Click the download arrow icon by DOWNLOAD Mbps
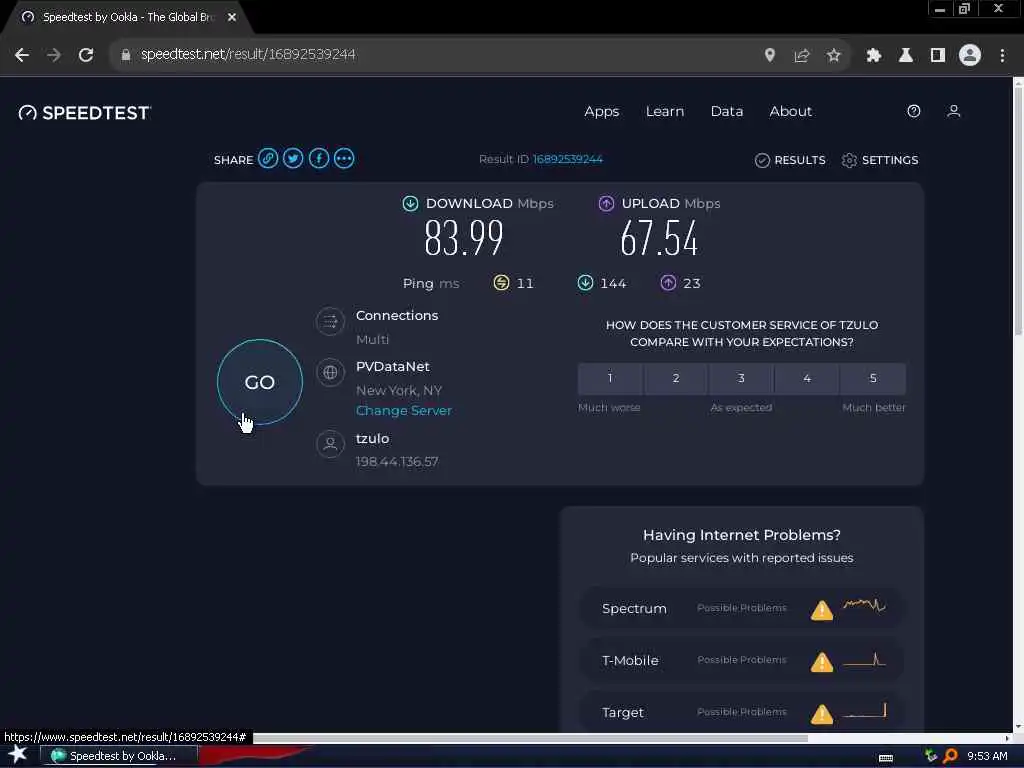 [410, 204]
